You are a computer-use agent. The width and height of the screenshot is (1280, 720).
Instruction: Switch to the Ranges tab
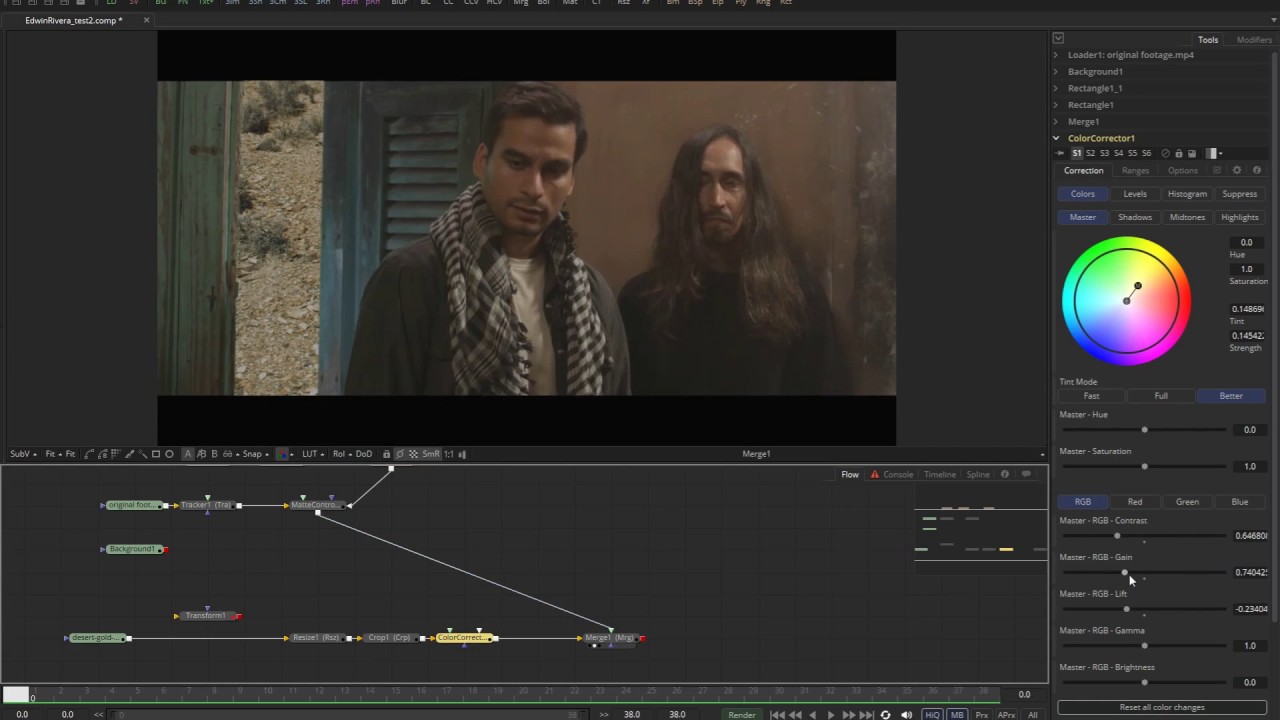pos(1135,171)
